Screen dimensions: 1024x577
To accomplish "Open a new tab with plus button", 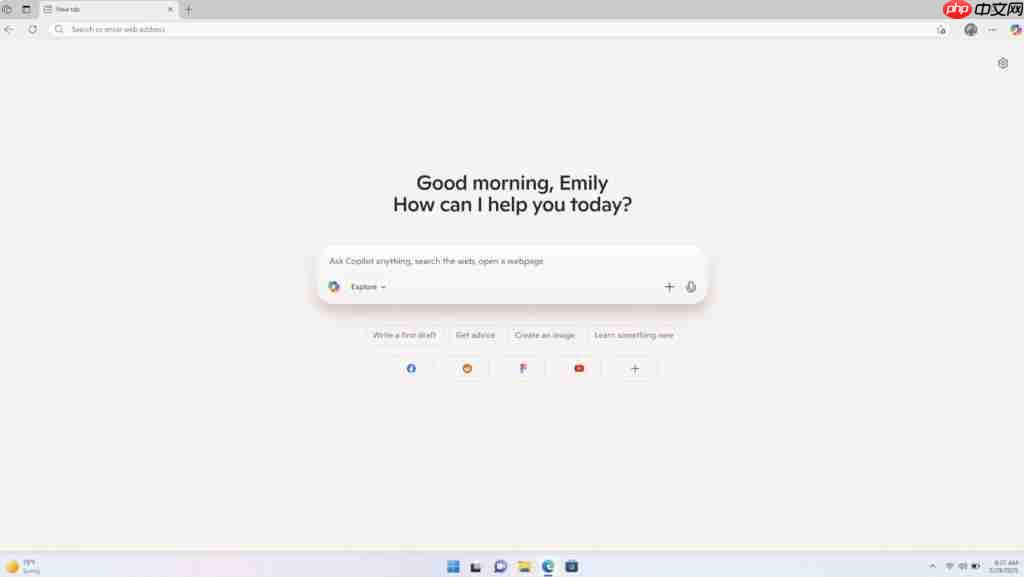I will pos(189,9).
